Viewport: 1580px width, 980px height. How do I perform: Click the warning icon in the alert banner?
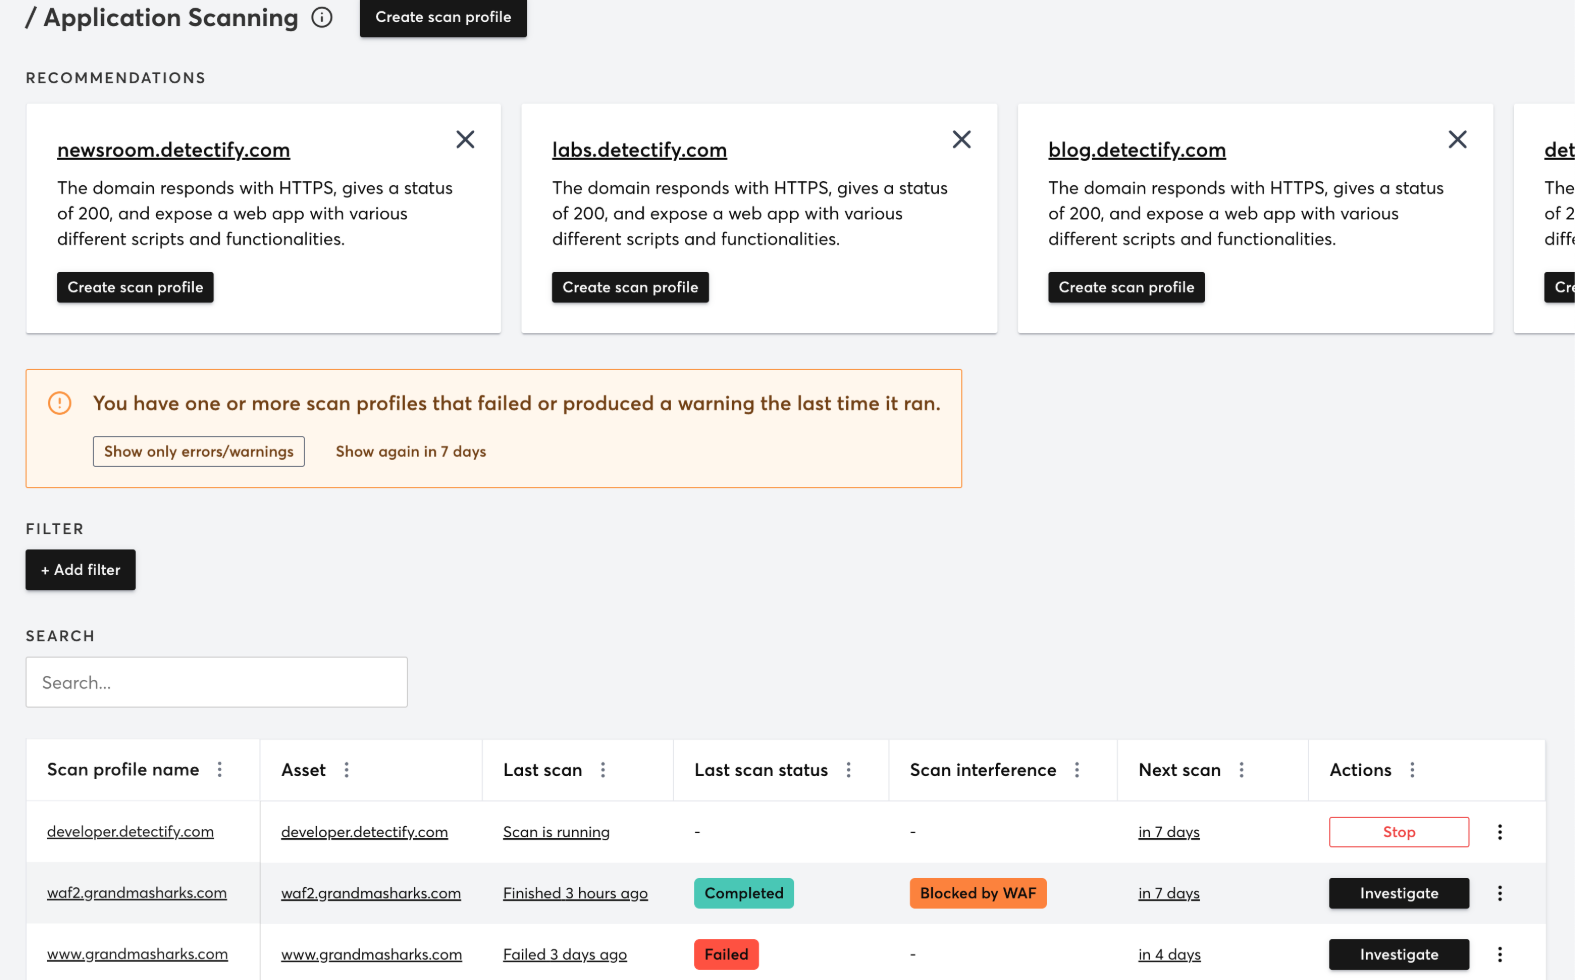(60, 403)
